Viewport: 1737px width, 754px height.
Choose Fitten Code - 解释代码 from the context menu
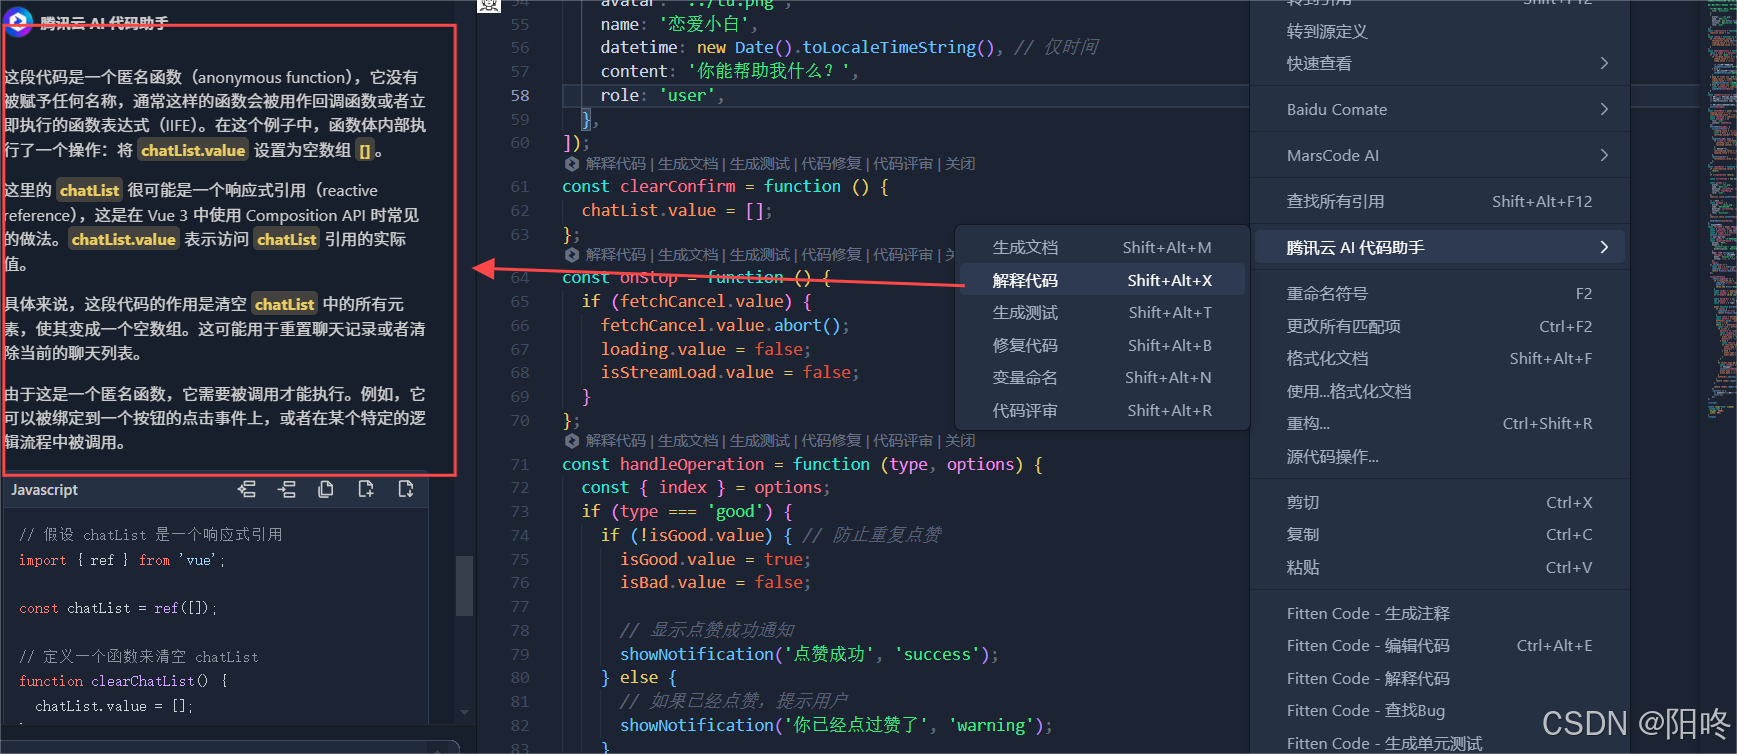point(1439,678)
